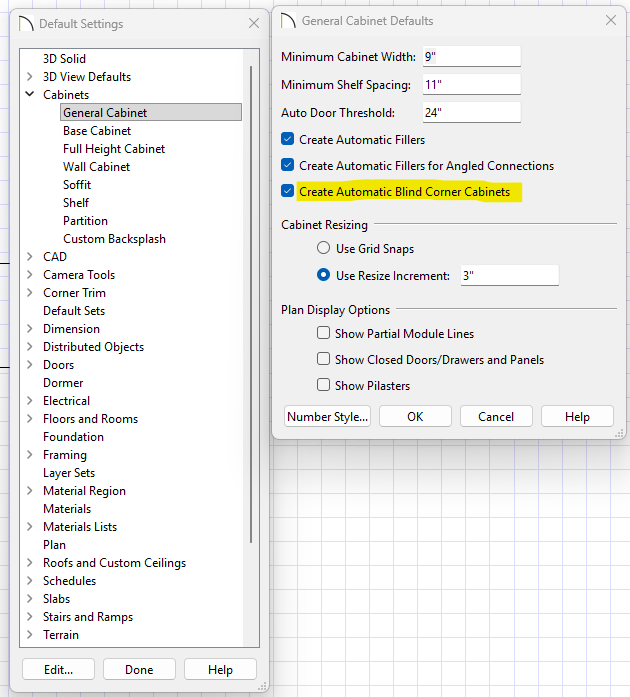630x697 pixels.
Task: Enable Show Partial Module Lines
Action: tap(323, 334)
